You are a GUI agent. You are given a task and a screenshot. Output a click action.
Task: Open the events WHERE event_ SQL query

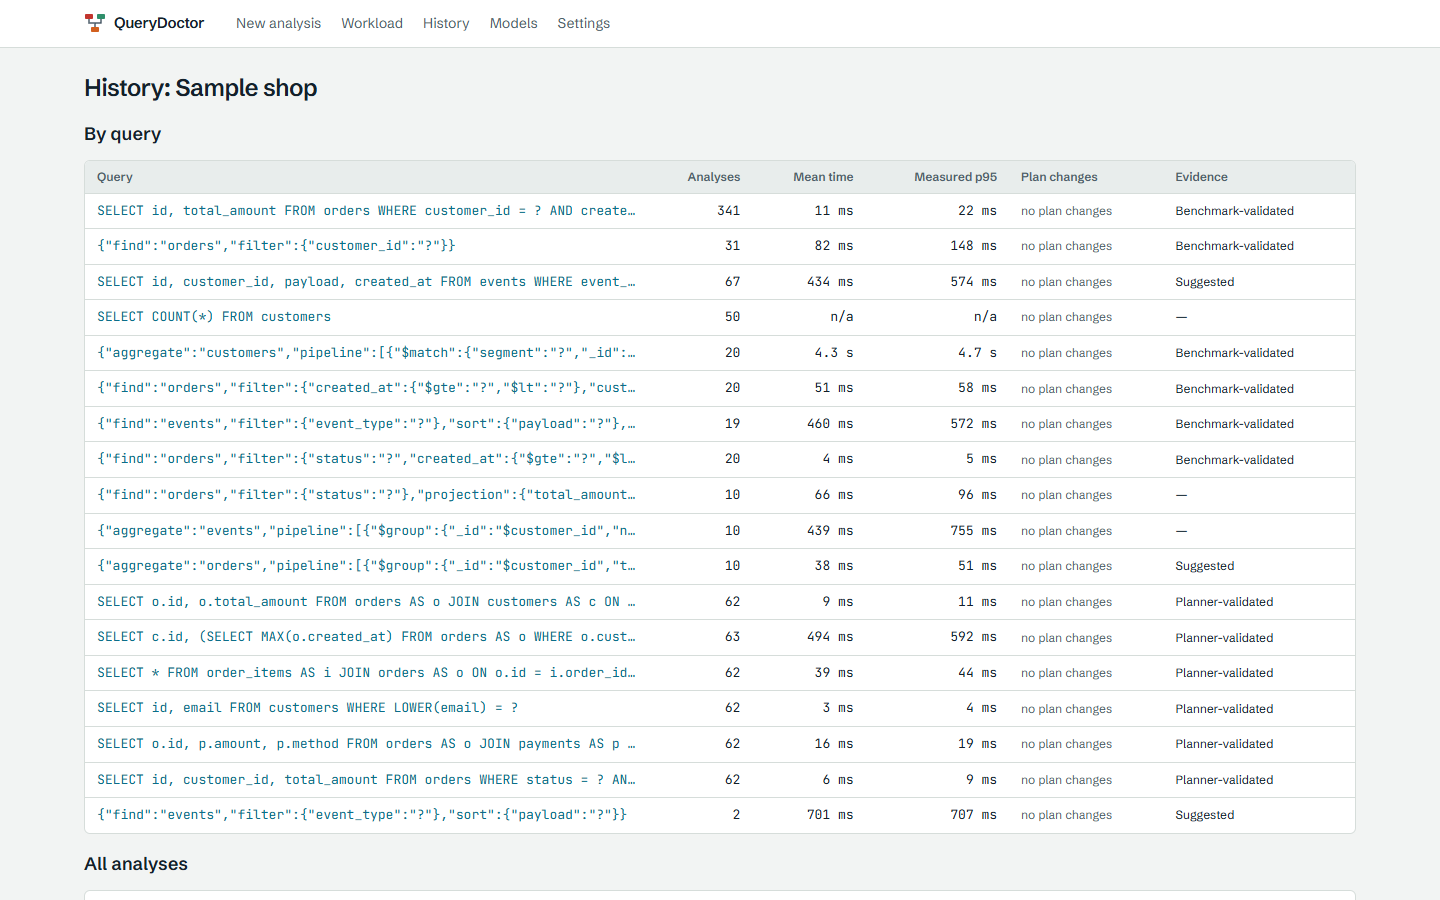pyautogui.click(x=366, y=282)
